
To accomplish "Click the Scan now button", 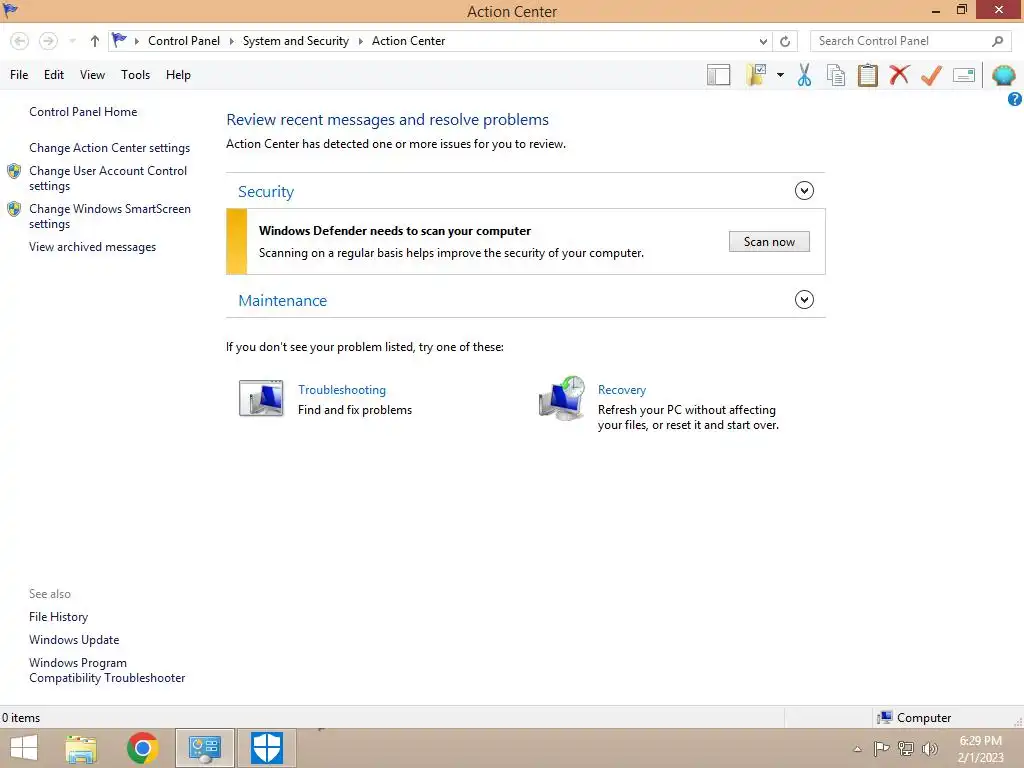I will 769,242.
